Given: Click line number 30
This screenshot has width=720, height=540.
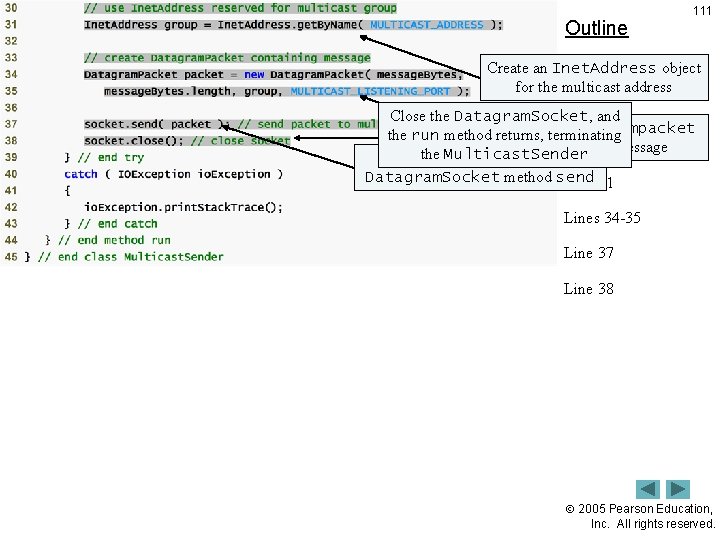Looking at the screenshot, I should click(x=11, y=8).
